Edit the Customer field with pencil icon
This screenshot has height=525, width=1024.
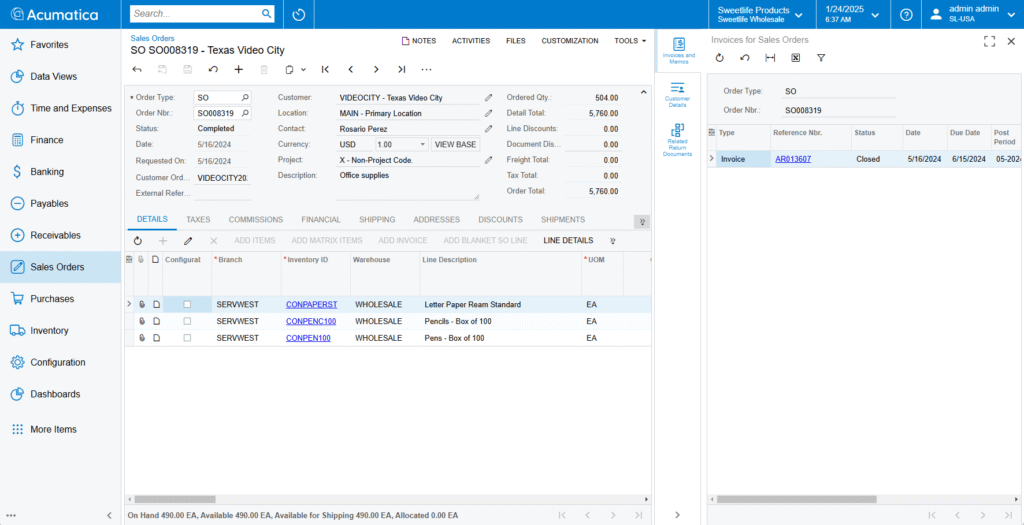pos(489,98)
